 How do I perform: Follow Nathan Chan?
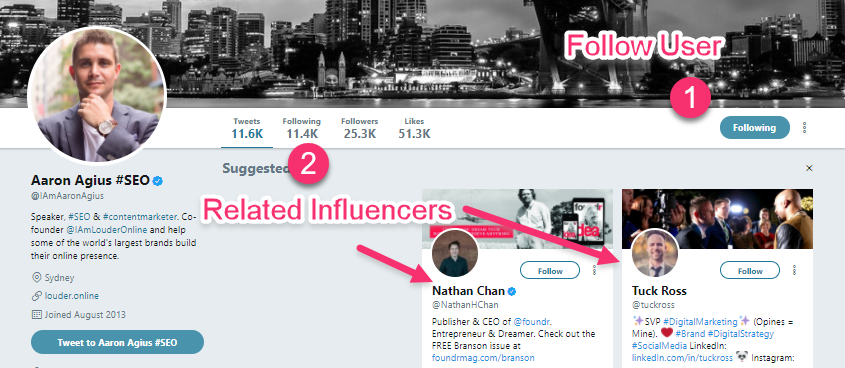pos(550,270)
